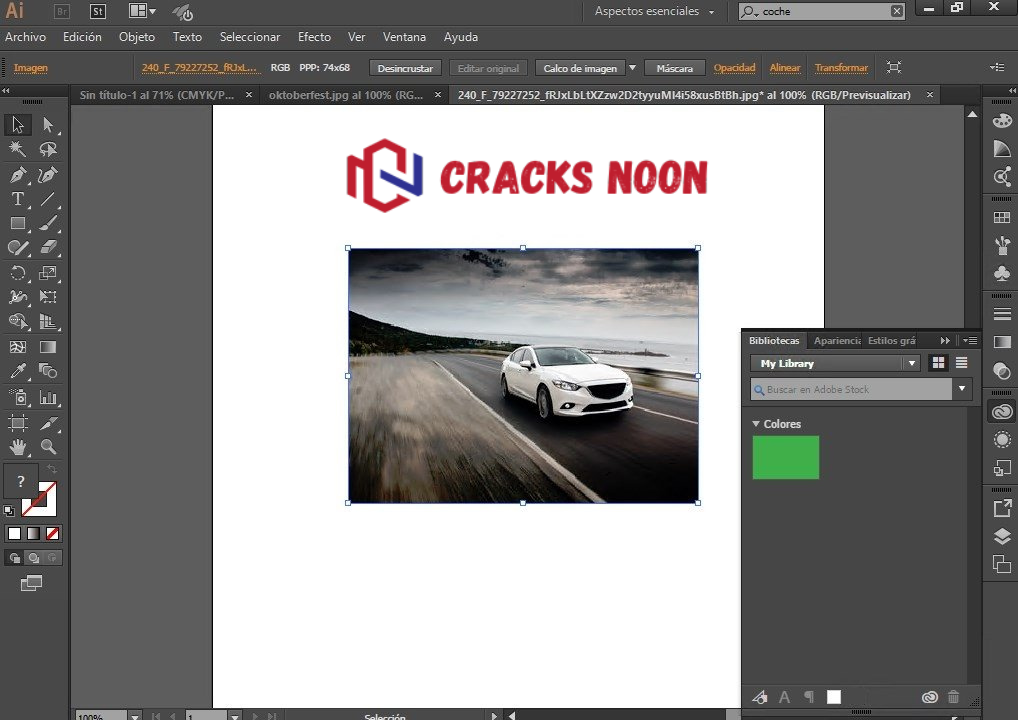Open the Opacidad link
Viewport: 1018px width, 720px height.
734,68
